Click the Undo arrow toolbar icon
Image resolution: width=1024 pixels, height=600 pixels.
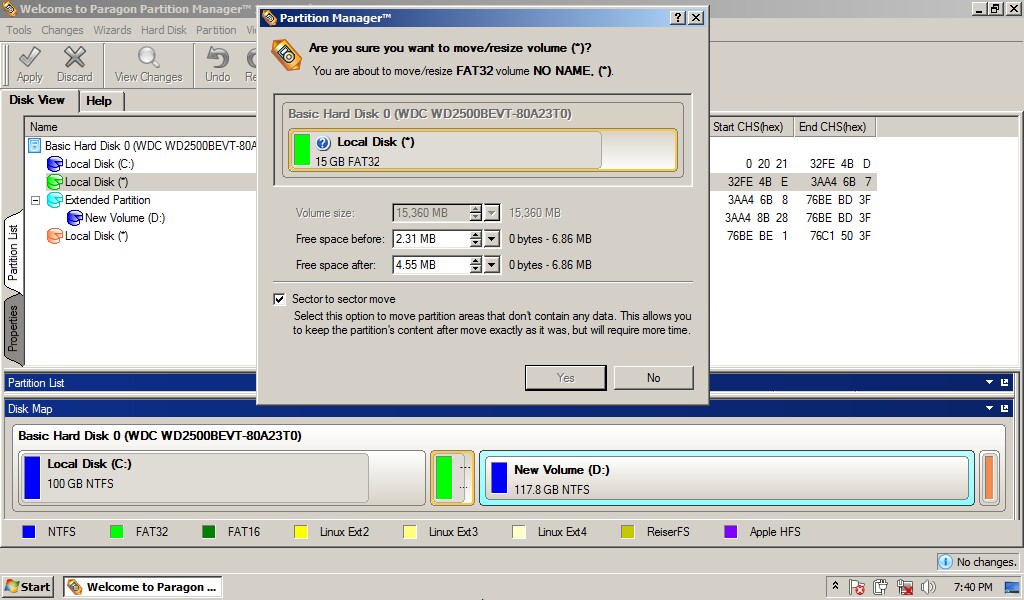[217, 57]
